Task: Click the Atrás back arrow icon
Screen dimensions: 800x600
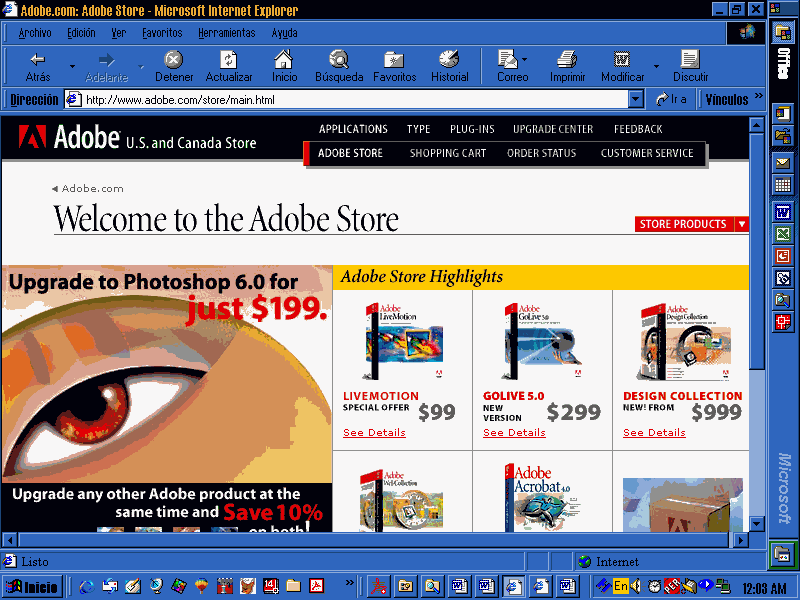Action: (38, 60)
